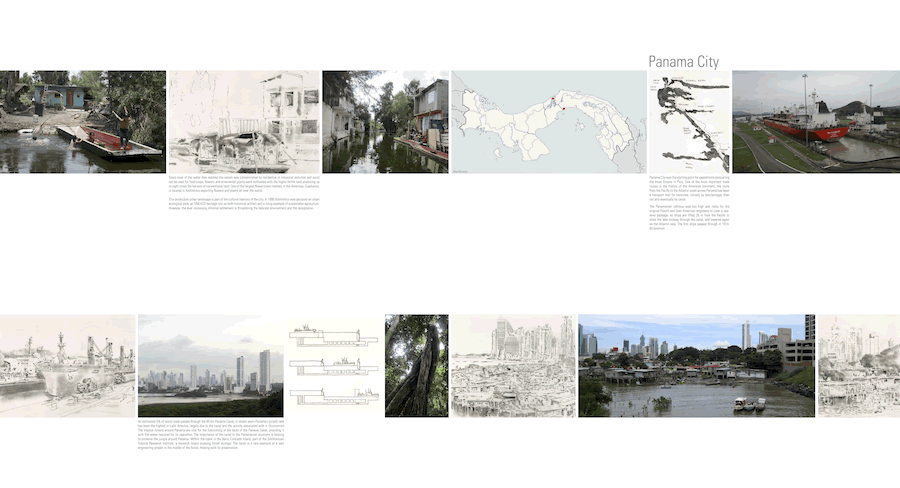This screenshot has width=900, height=488.
Task: Click the Panama country map
Action: click(548, 122)
